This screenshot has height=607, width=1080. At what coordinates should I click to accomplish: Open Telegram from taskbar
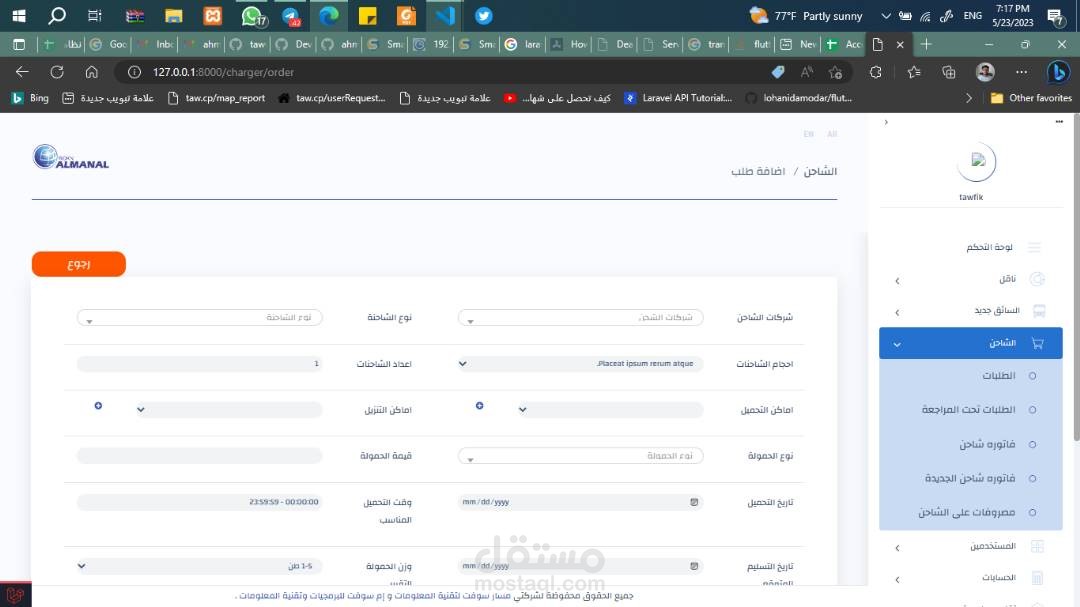pyautogui.click(x=291, y=15)
